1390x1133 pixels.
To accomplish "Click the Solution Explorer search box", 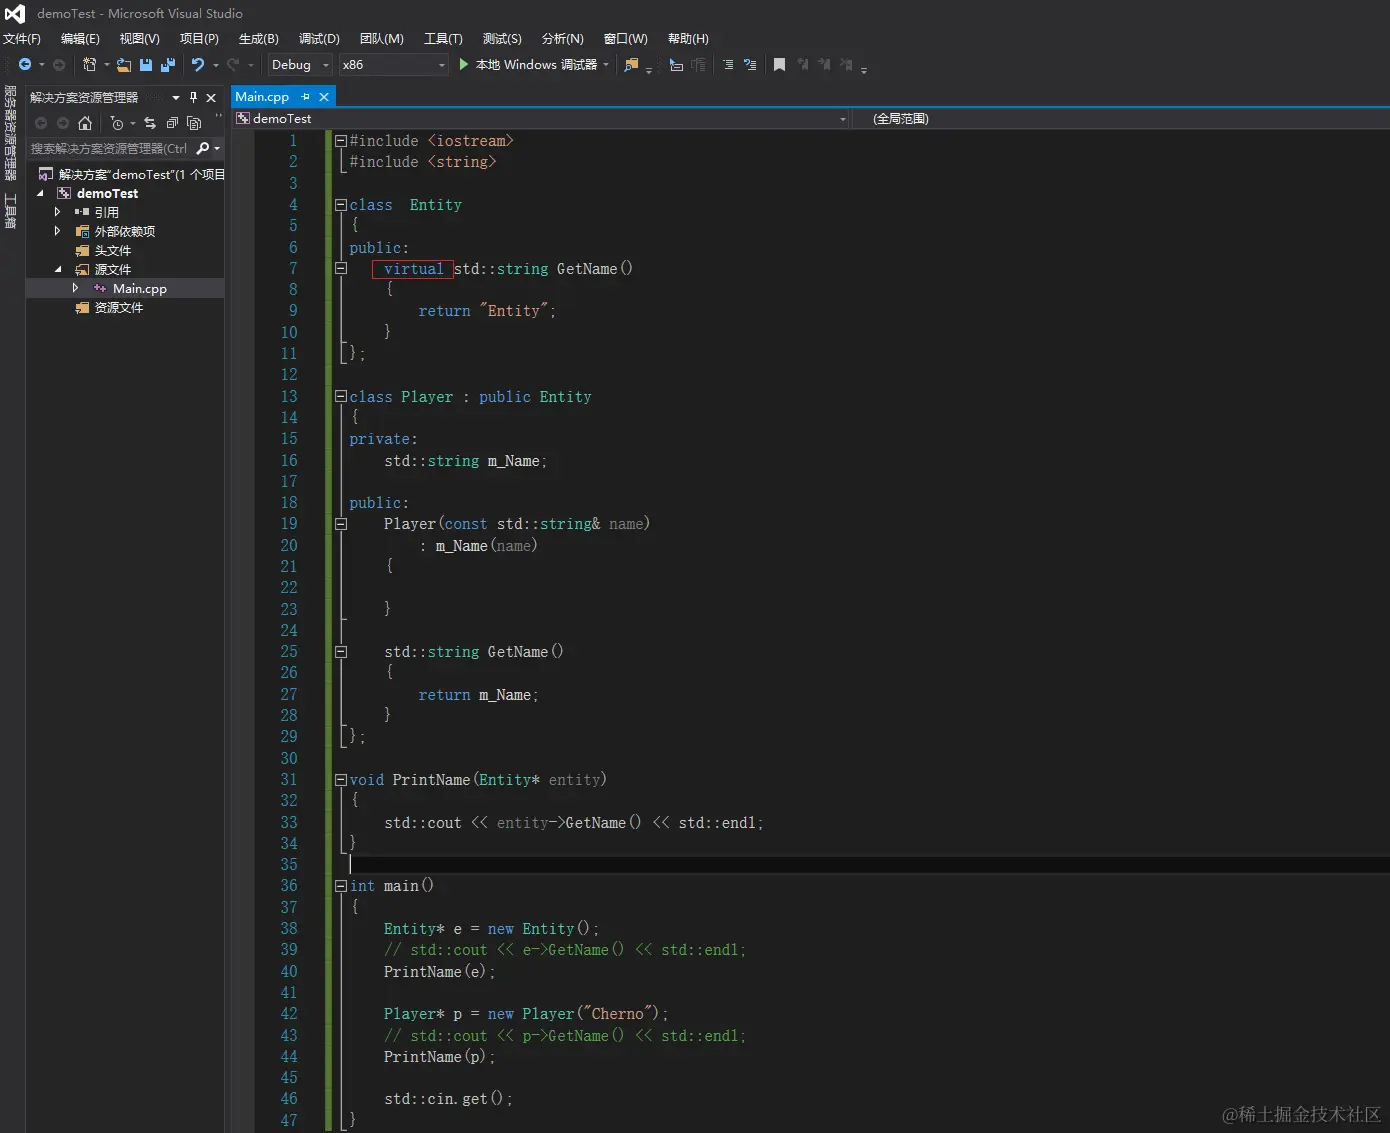I will (109, 148).
